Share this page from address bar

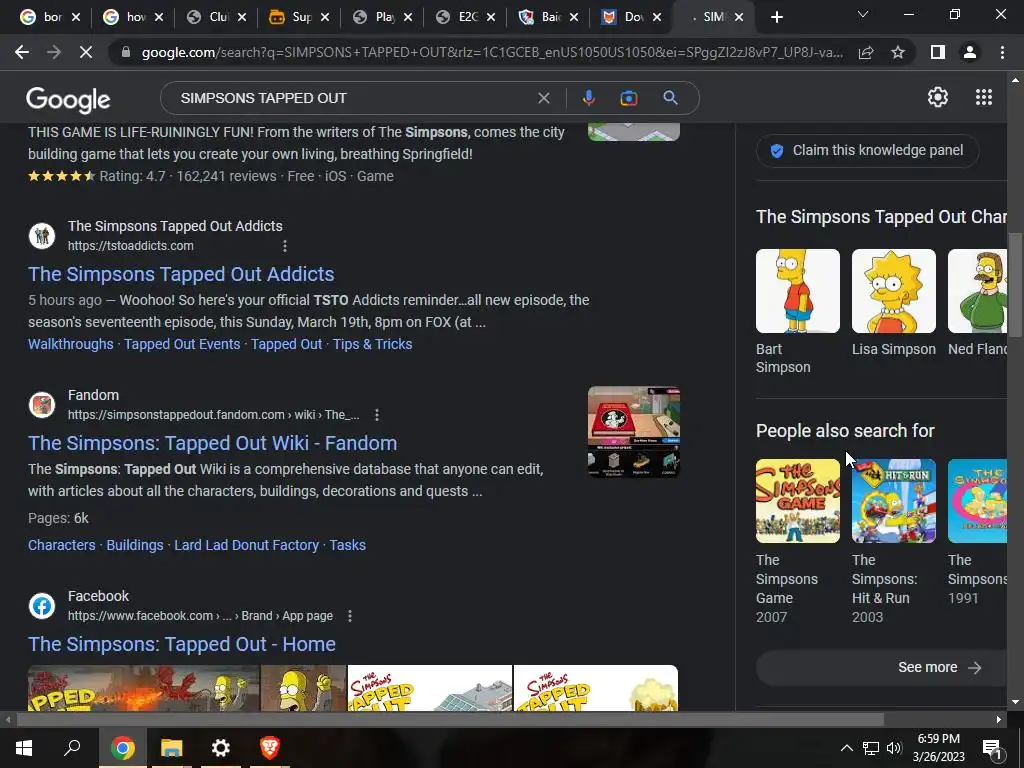point(866,52)
